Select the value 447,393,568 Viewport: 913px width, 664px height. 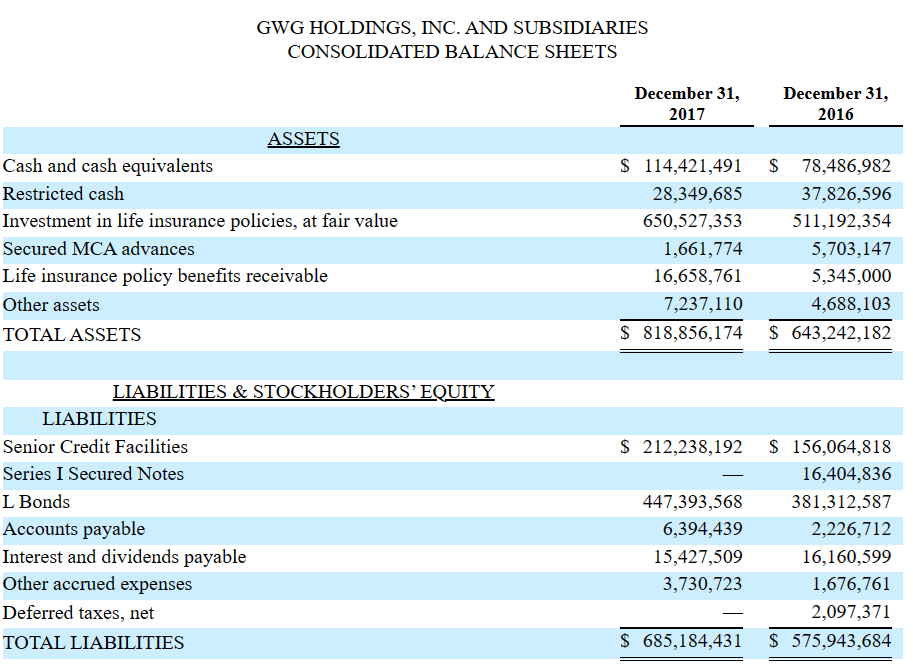click(x=693, y=501)
